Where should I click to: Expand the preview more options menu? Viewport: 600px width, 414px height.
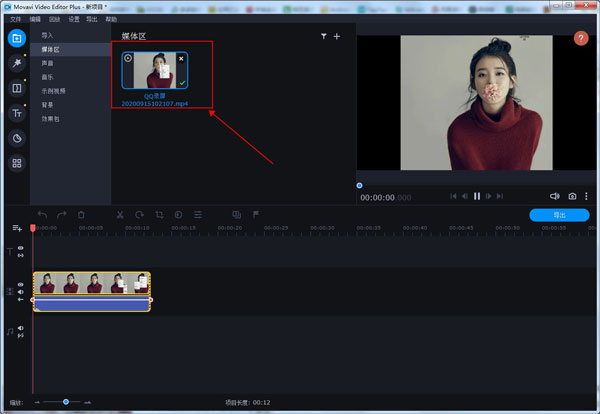(x=587, y=197)
